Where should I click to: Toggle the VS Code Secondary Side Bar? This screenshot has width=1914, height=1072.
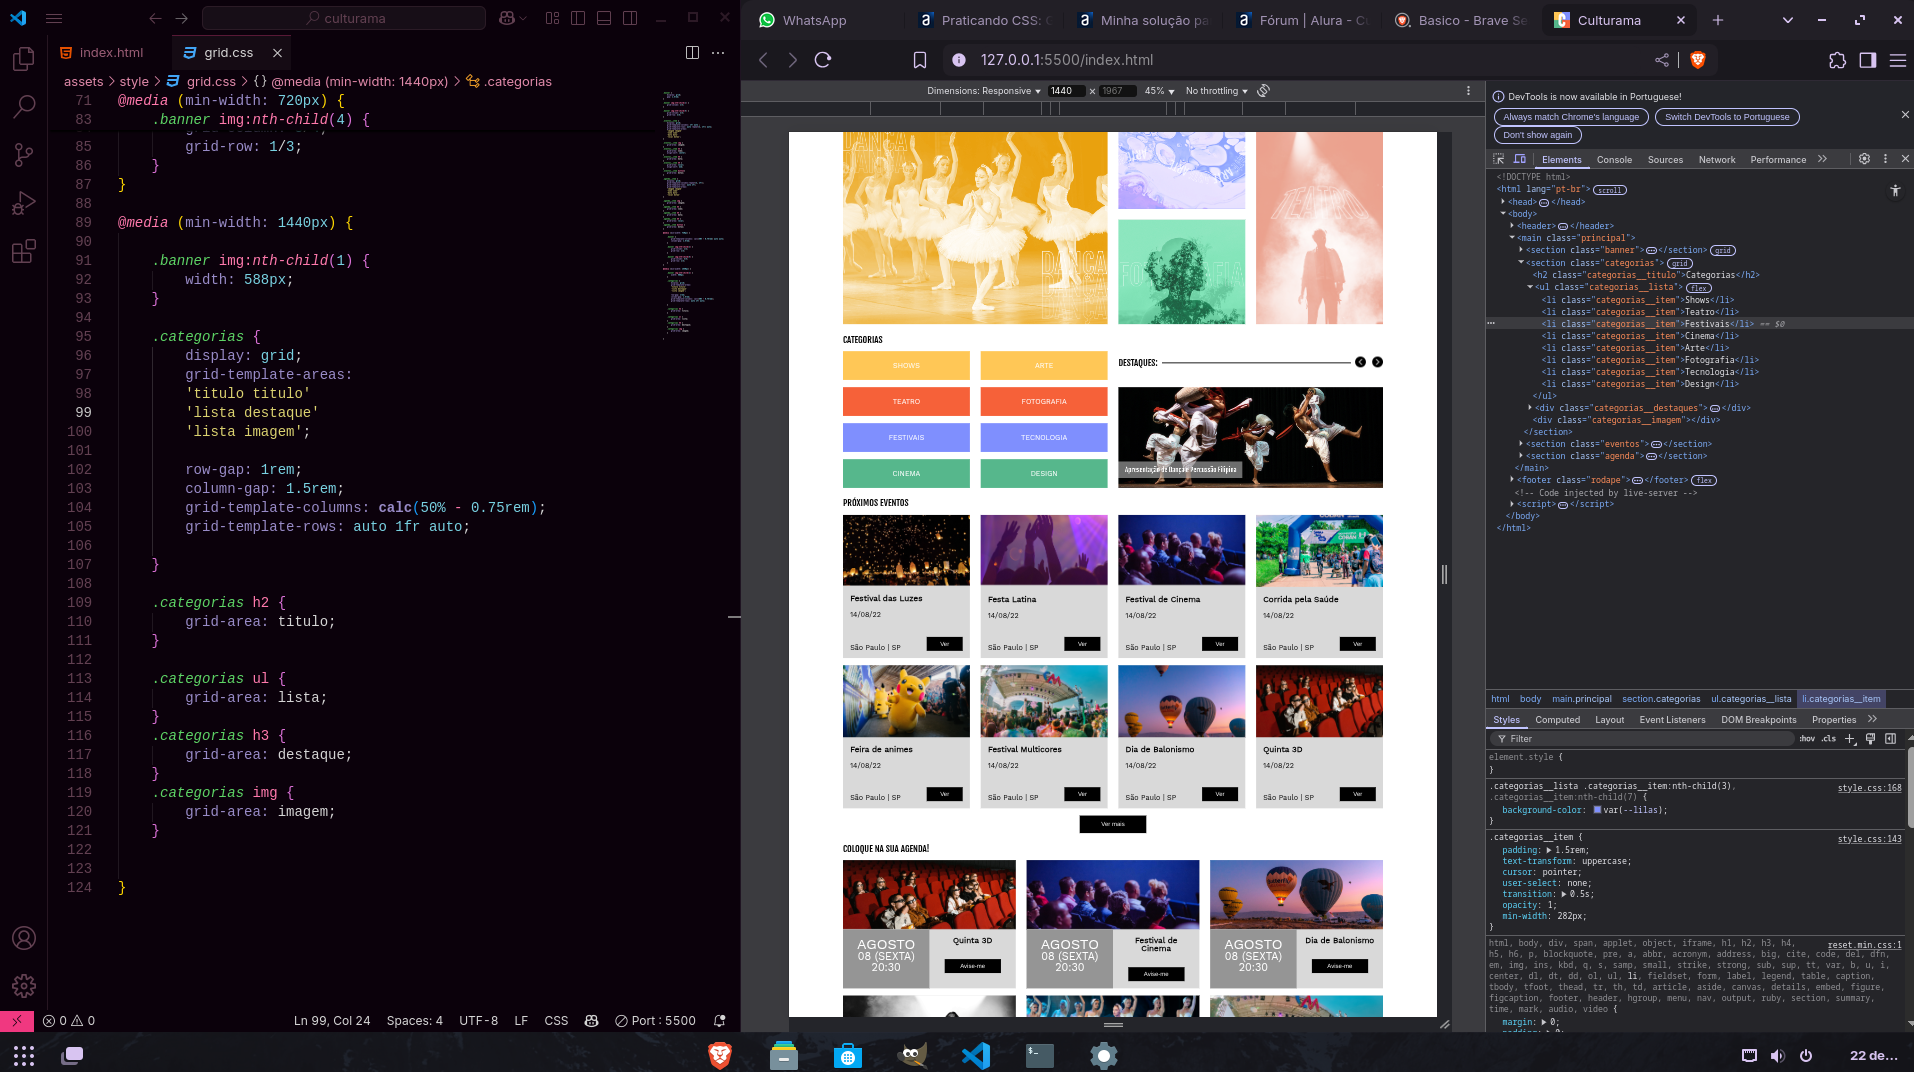point(630,18)
